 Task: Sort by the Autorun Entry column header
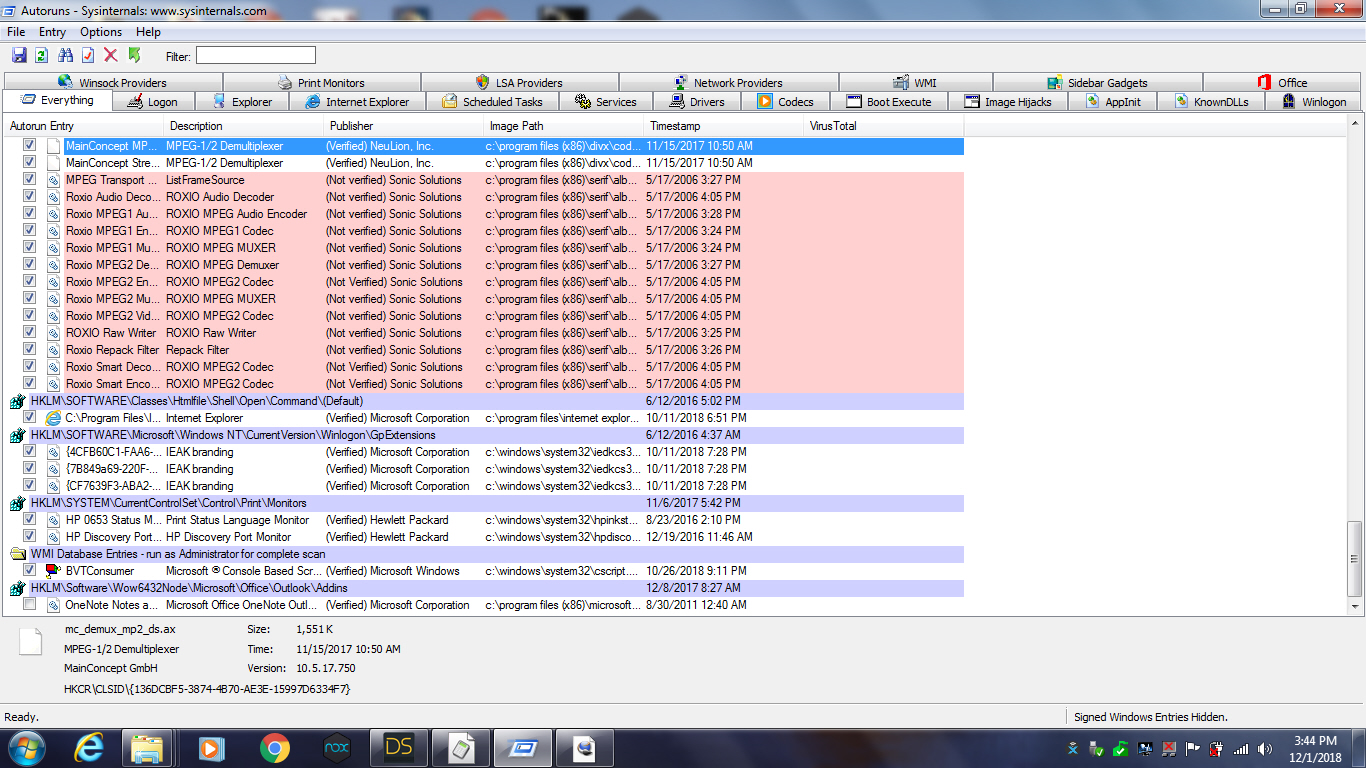(x=84, y=126)
